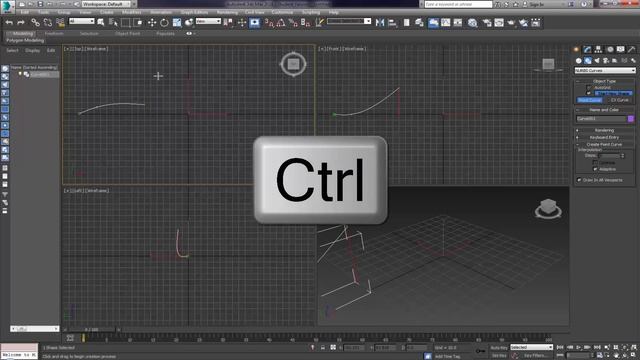Toggle the selection lock icon in status bar
640x360 pixels.
pyautogui.click(x=323, y=347)
